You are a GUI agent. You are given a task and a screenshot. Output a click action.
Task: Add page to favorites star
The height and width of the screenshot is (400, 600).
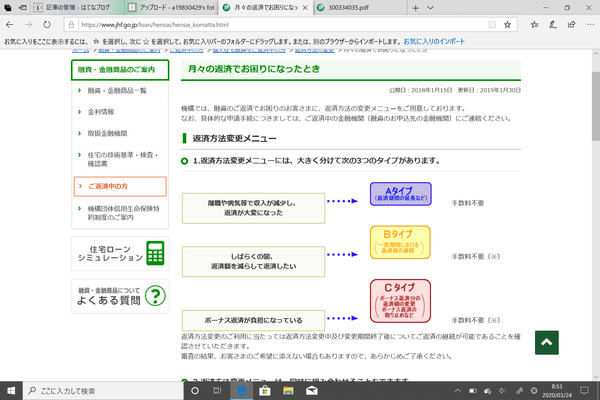[507, 25]
